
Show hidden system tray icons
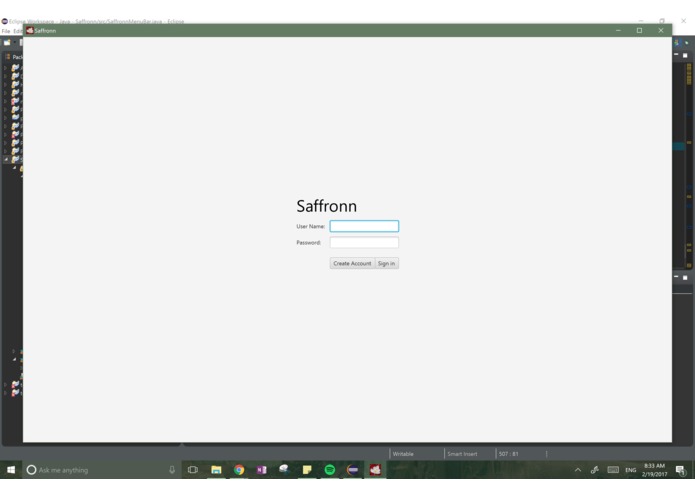click(578, 470)
